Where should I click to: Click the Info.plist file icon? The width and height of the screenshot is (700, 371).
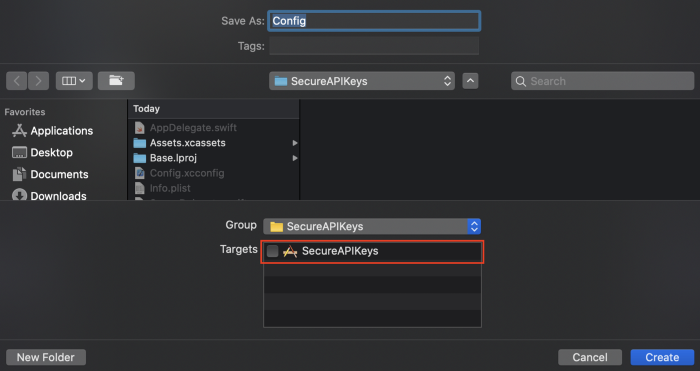tap(140, 188)
